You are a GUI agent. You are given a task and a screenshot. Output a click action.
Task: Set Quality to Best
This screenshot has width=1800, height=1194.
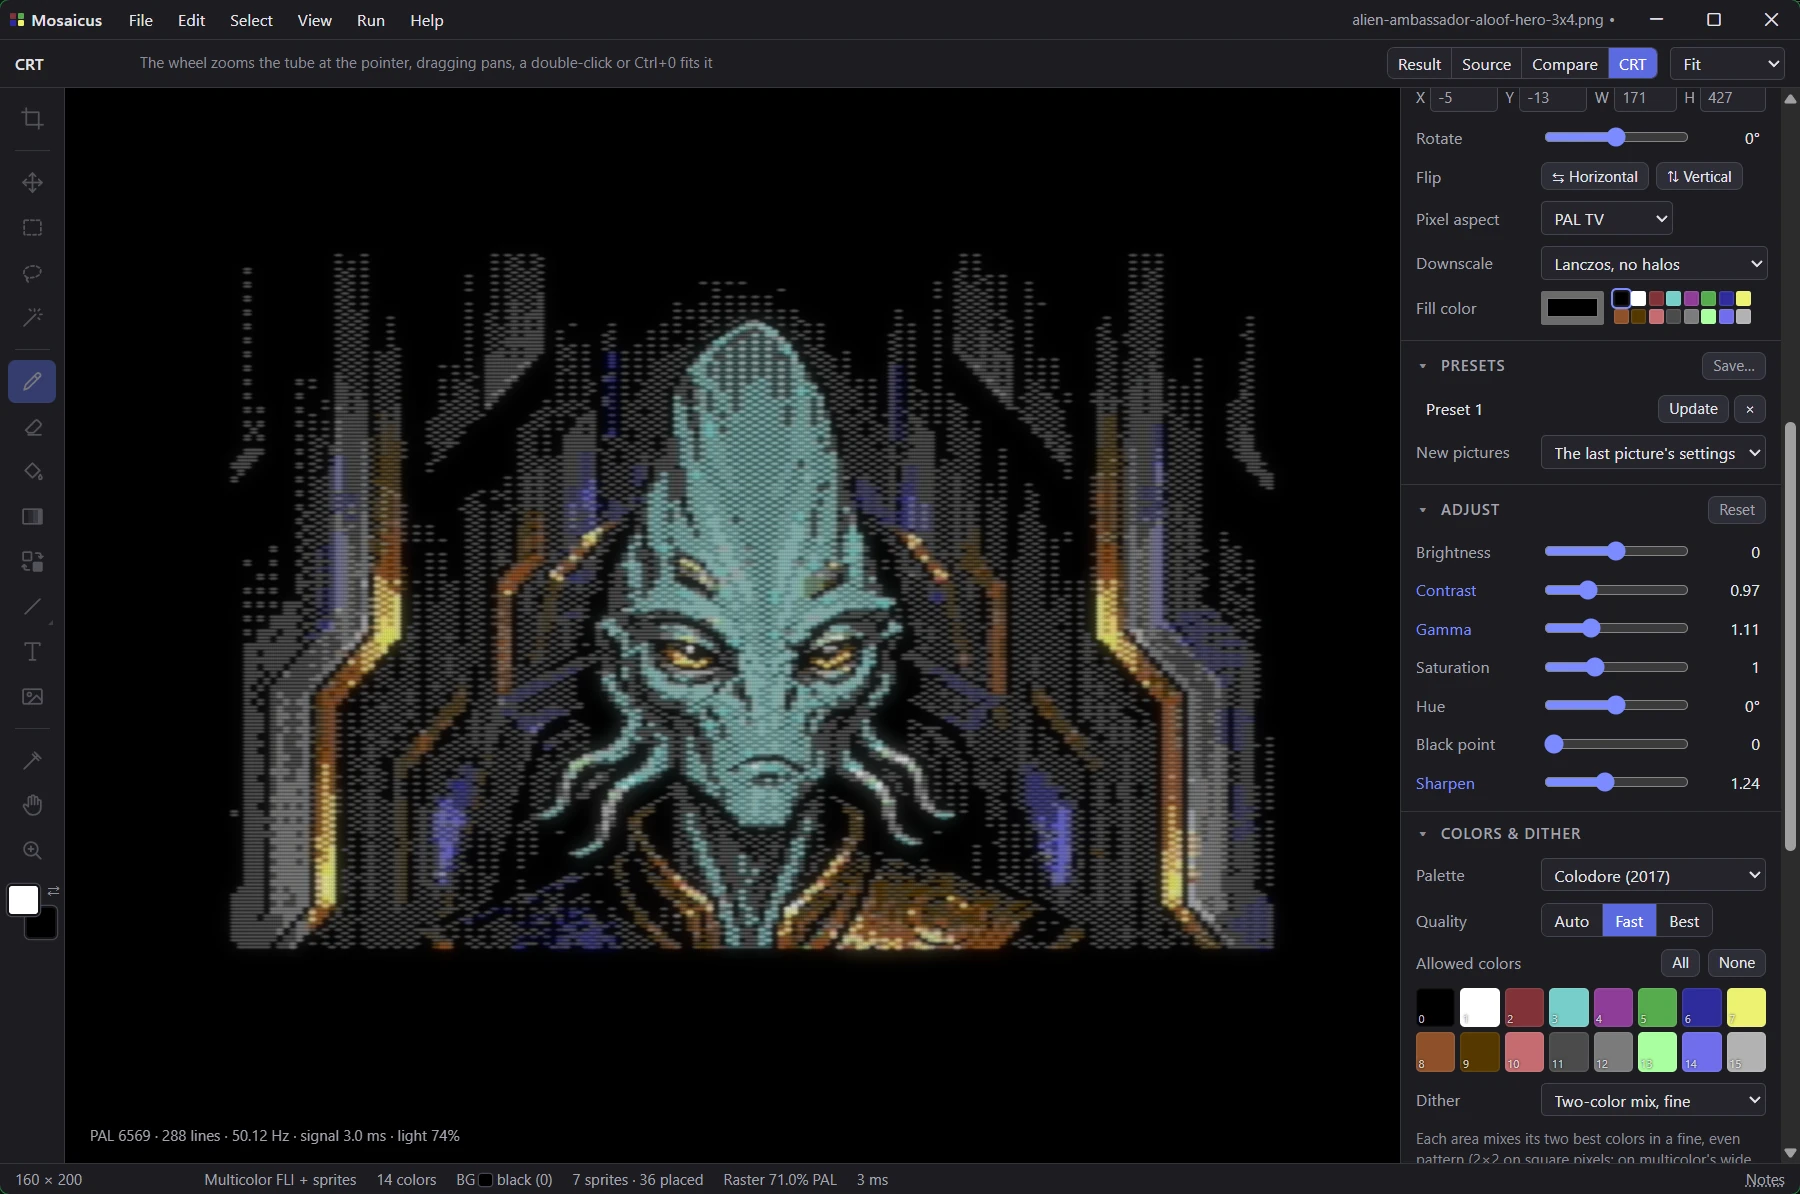[x=1684, y=921]
